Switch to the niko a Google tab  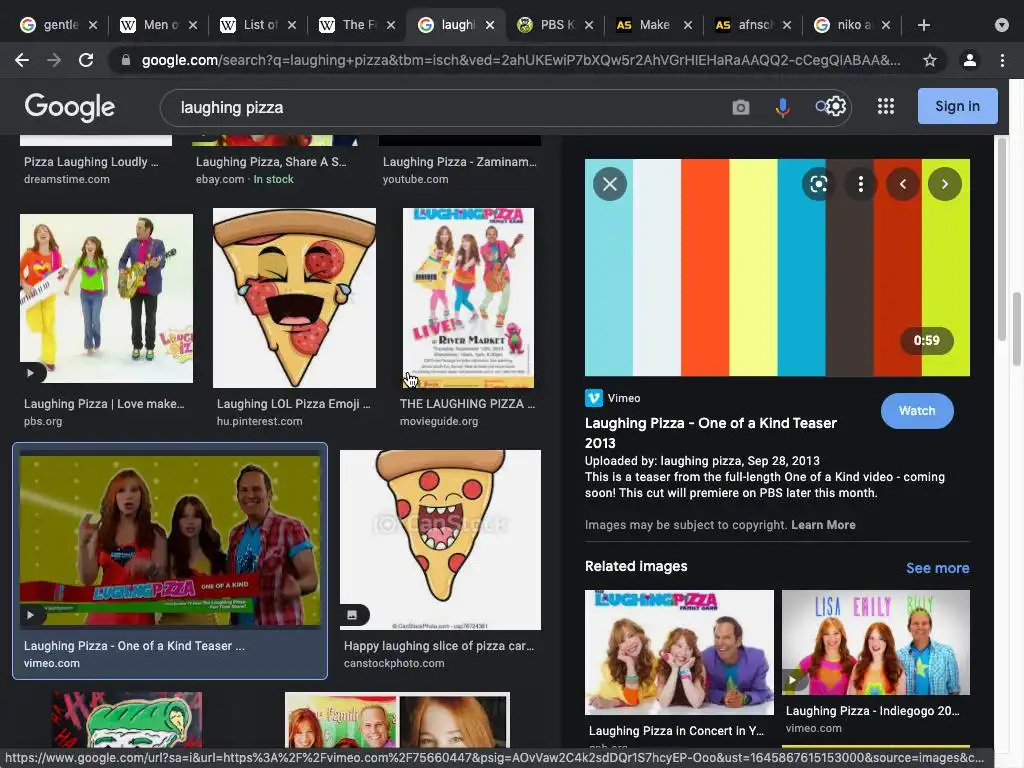point(852,25)
